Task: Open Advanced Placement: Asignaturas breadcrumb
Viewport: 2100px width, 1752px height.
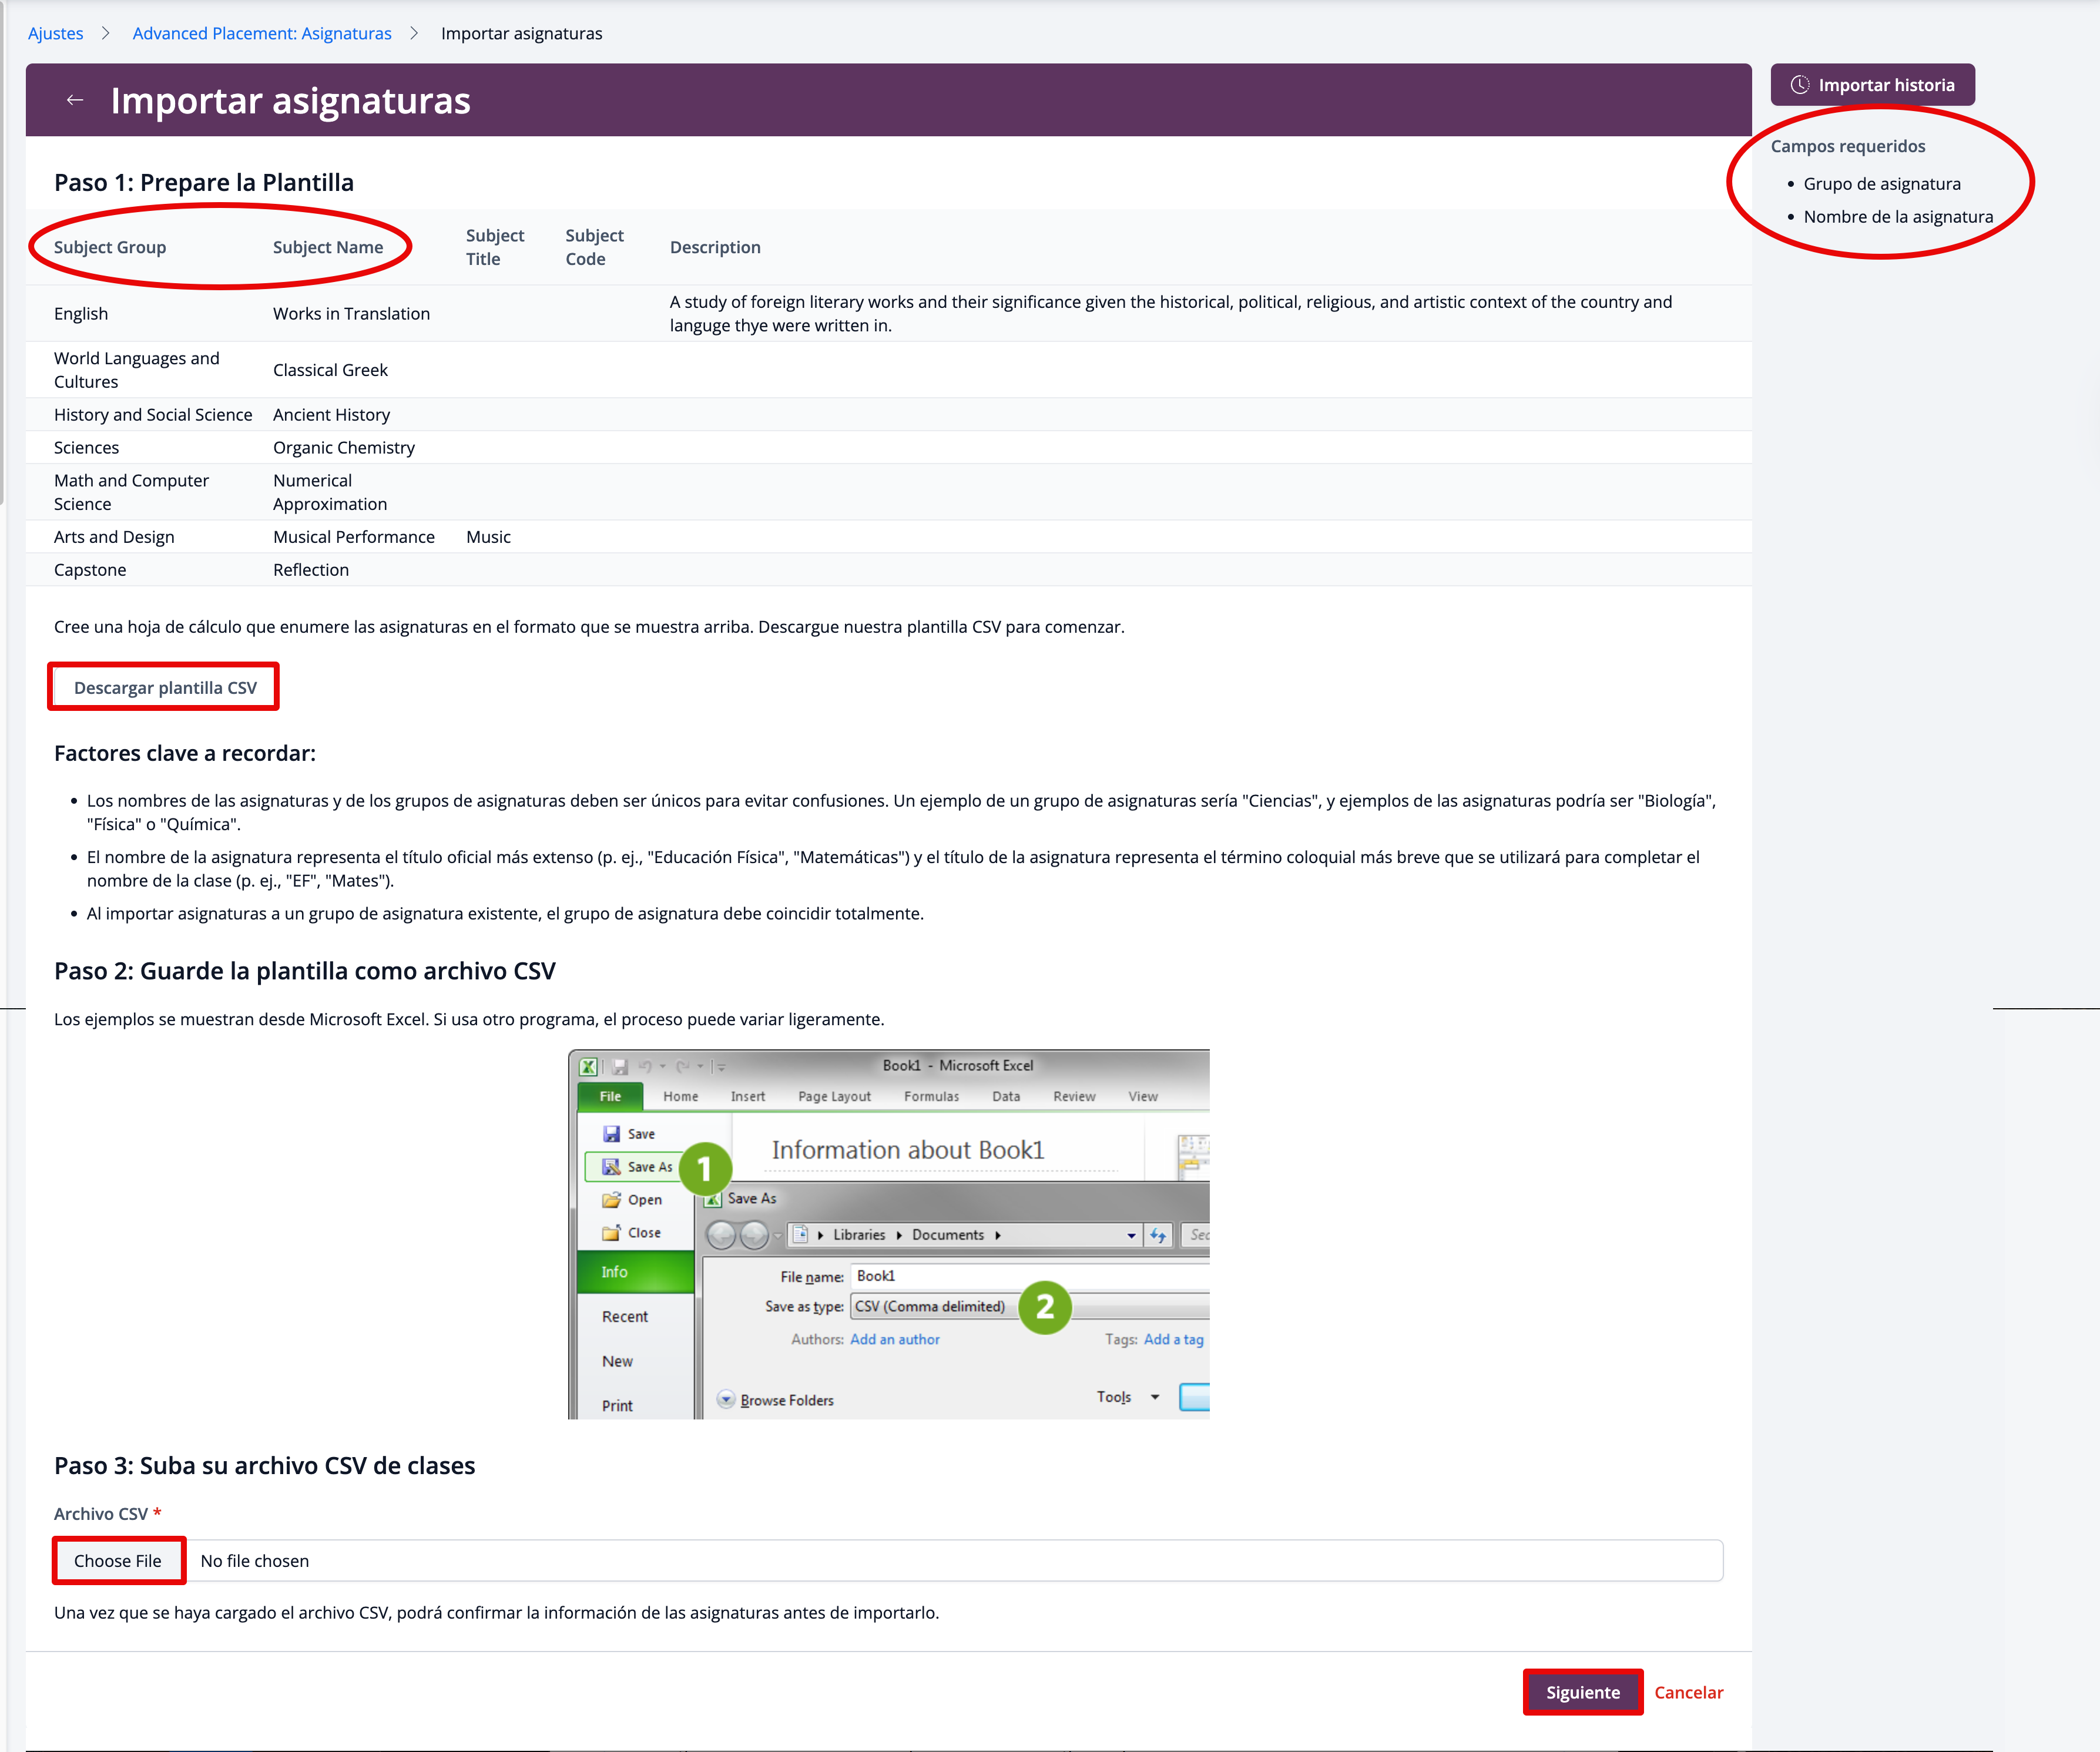Action: click(262, 33)
